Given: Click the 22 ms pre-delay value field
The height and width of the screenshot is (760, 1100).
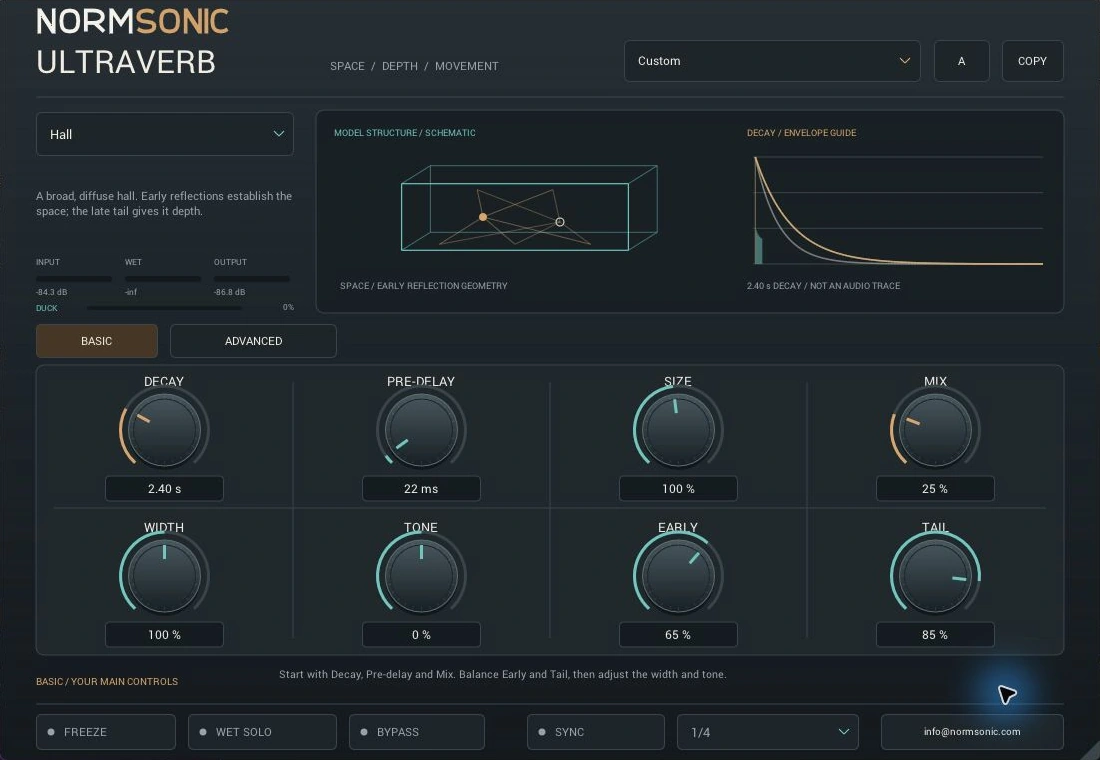Looking at the screenshot, I should tap(421, 488).
